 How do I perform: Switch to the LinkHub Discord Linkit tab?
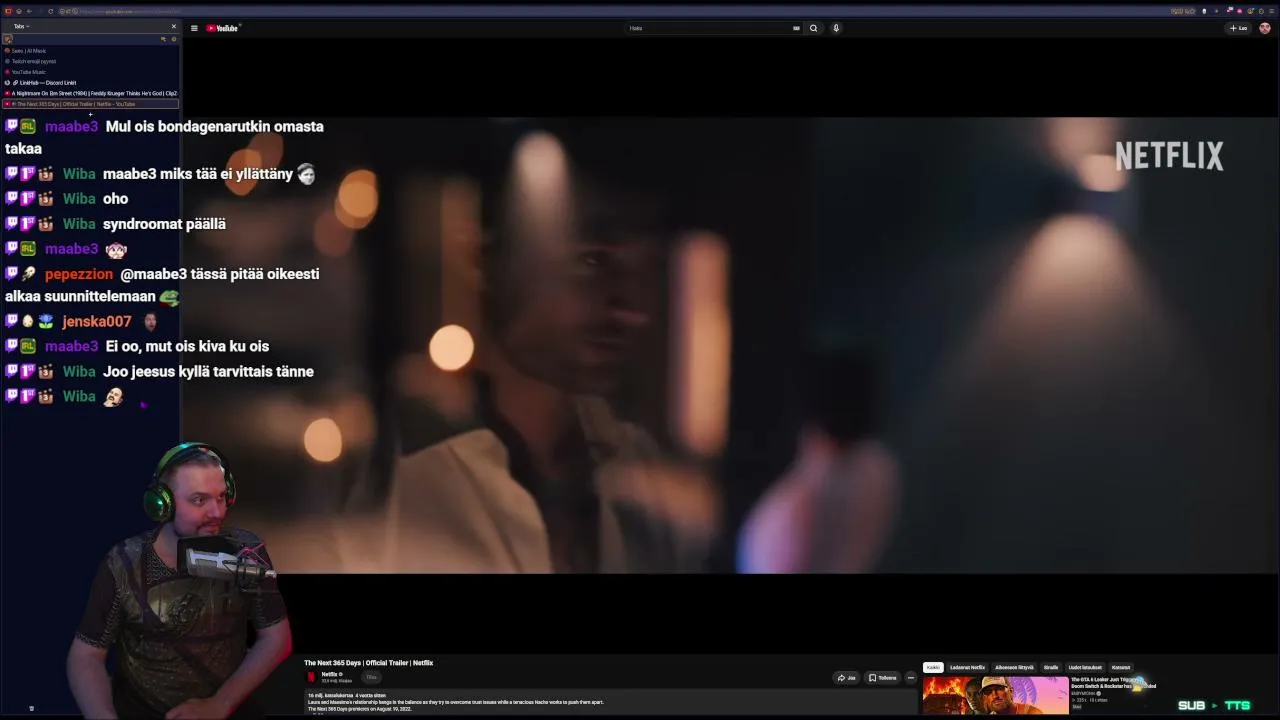(91, 83)
